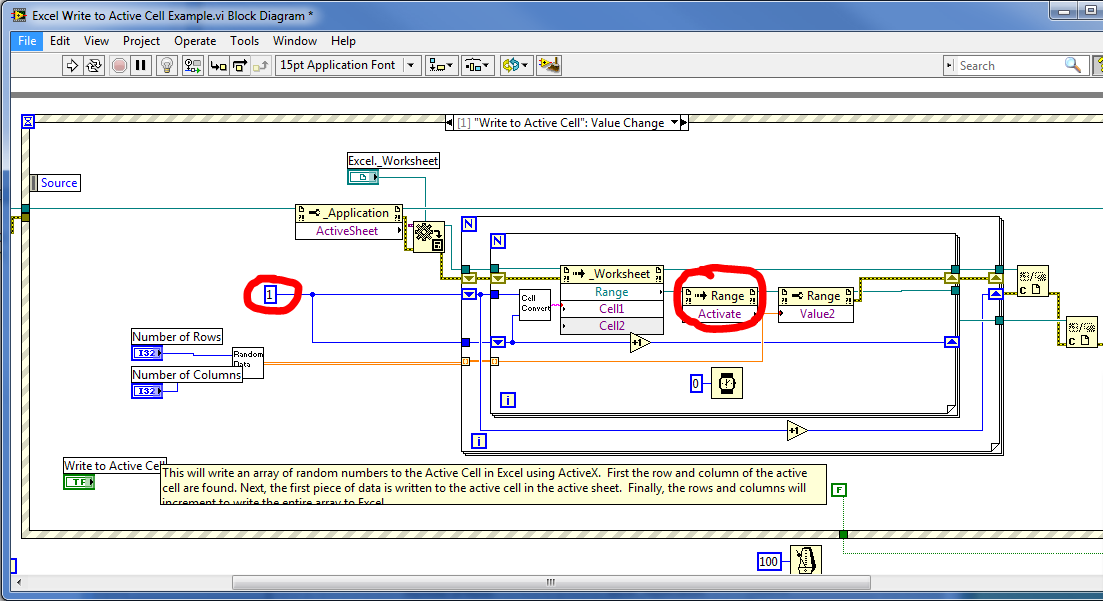Viewport: 1103px width, 601px height.
Task: Click the search magnifier icon
Action: pos(1073,65)
